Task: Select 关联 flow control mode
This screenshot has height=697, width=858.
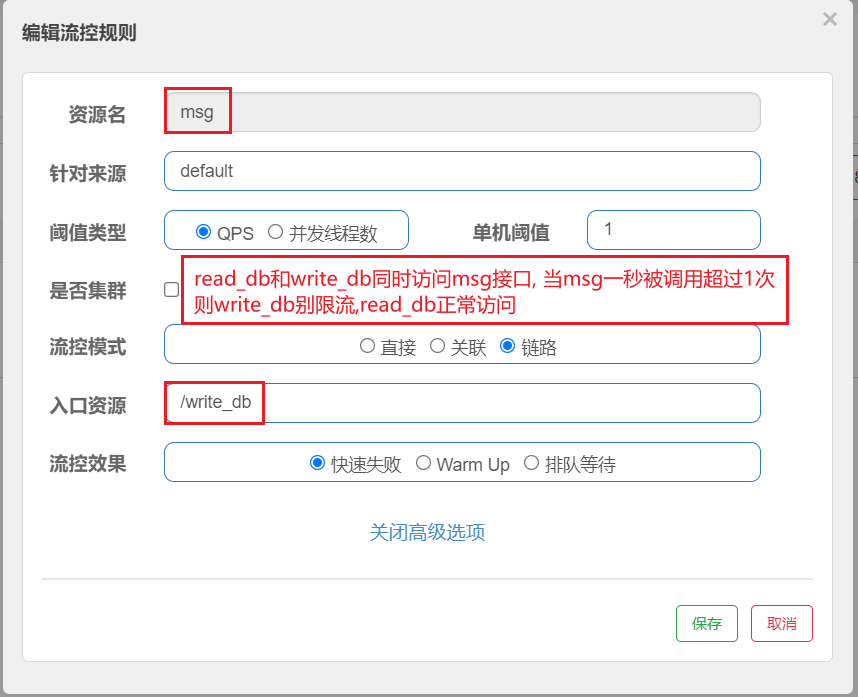Action: pyautogui.click(x=438, y=344)
